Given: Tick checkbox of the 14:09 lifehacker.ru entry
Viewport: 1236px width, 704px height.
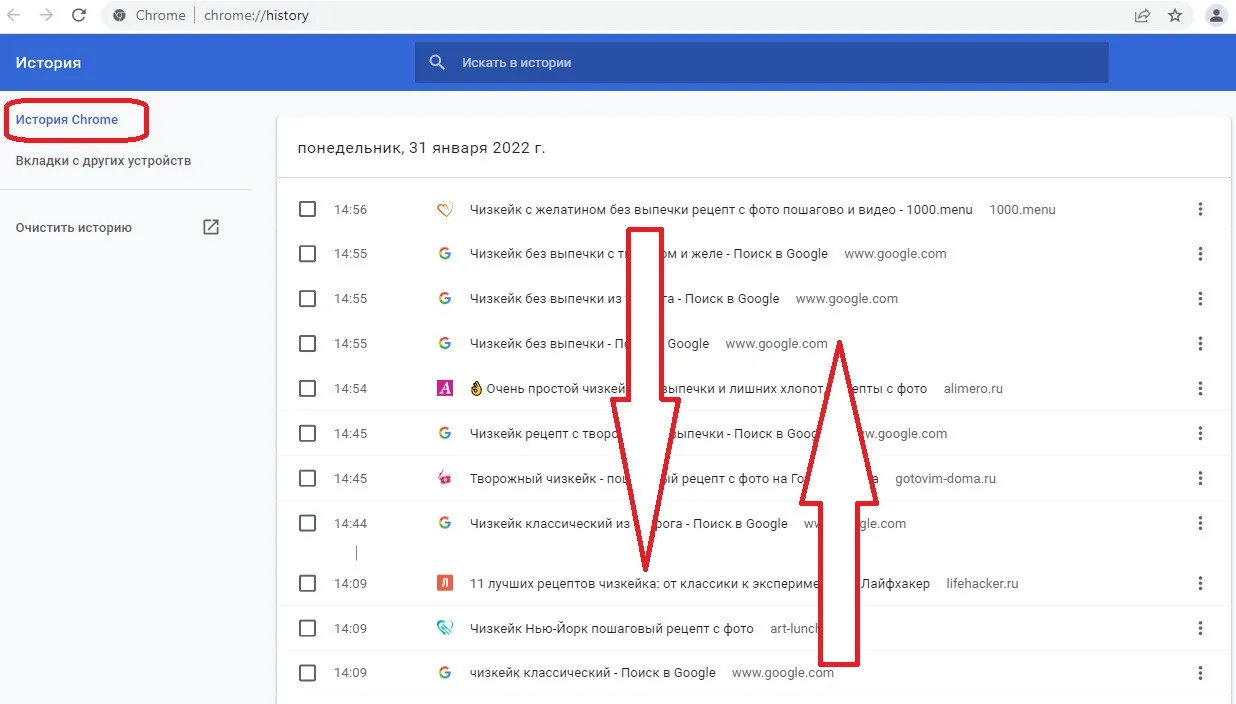Looking at the screenshot, I should (x=307, y=583).
